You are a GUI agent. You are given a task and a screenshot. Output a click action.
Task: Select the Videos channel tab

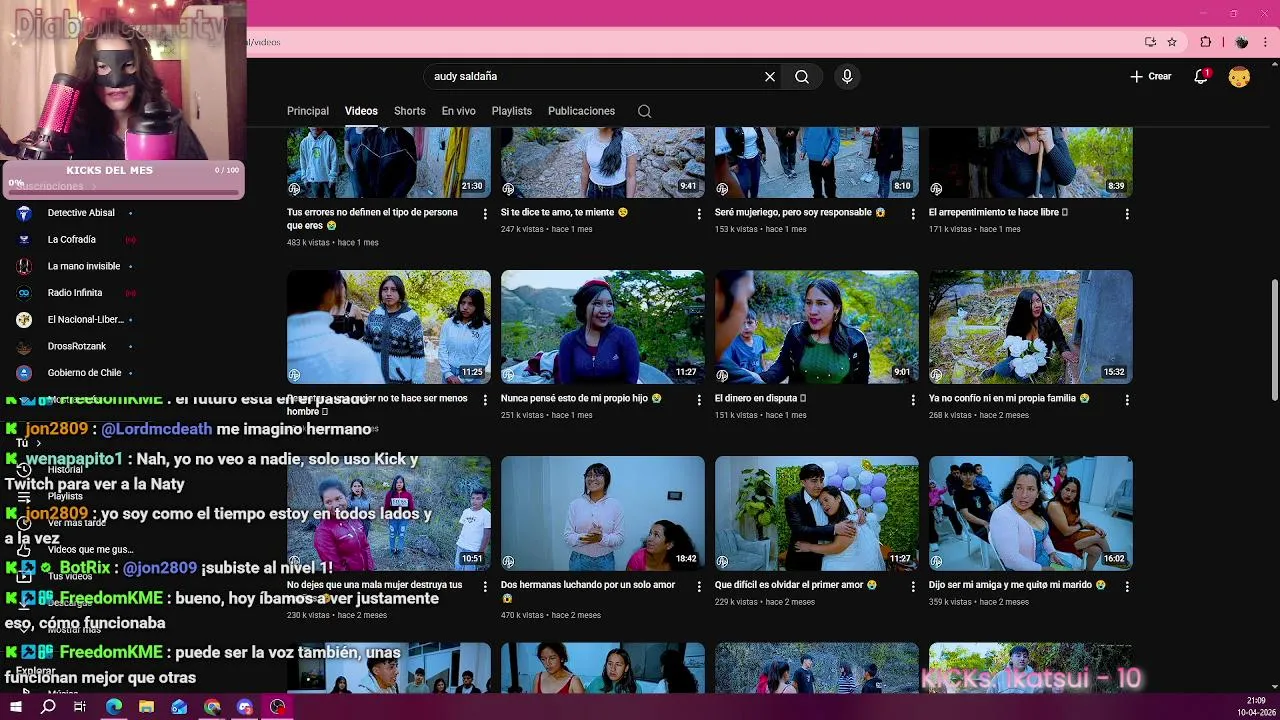click(361, 111)
